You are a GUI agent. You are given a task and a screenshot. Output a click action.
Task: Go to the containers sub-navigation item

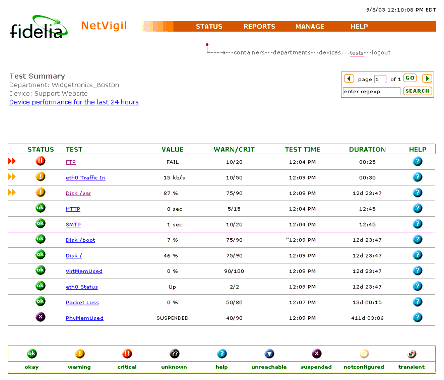(x=249, y=53)
